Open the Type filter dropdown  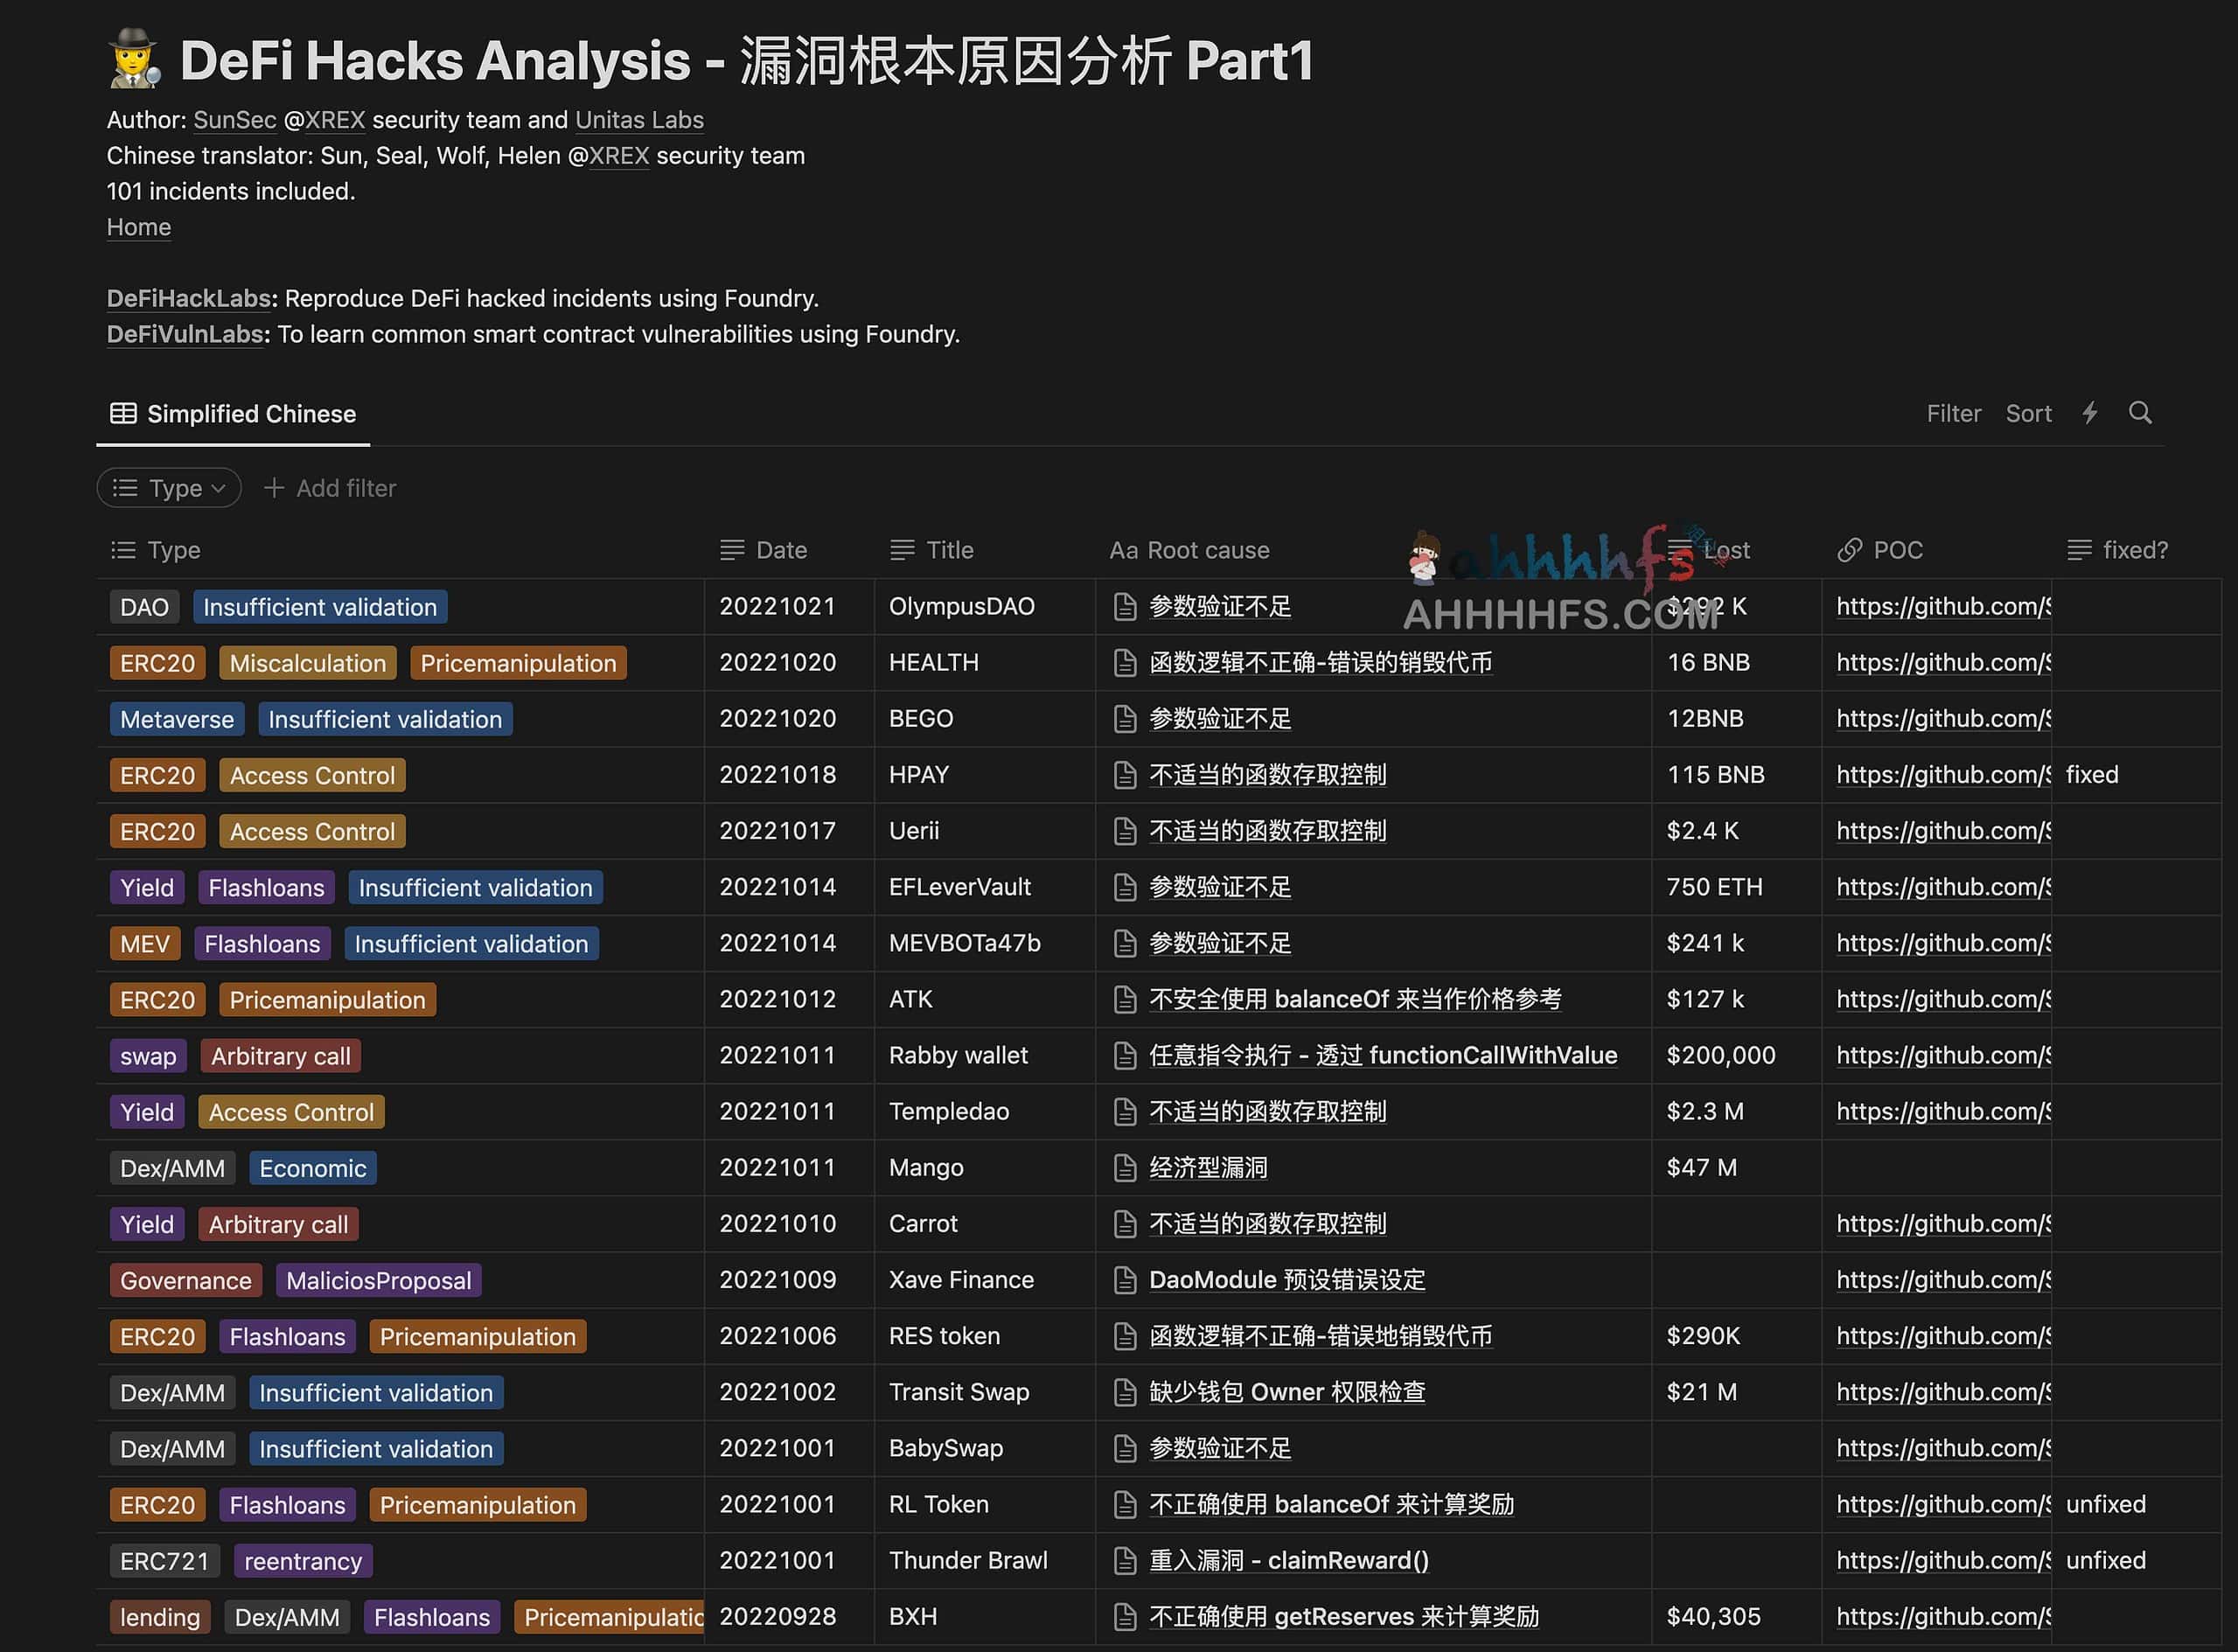click(x=169, y=488)
